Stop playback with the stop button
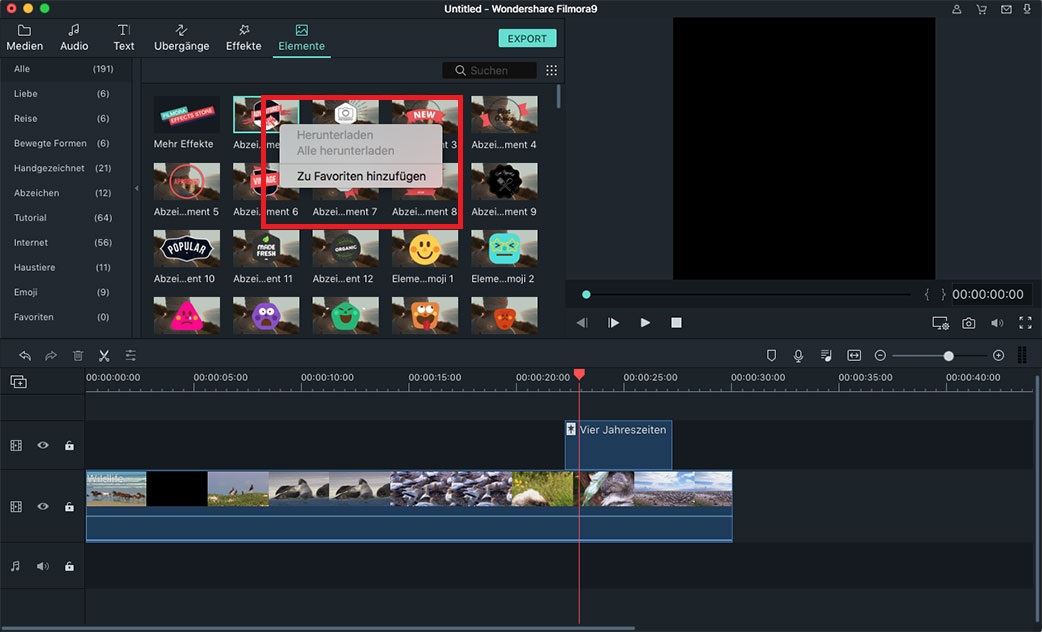 point(676,323)
